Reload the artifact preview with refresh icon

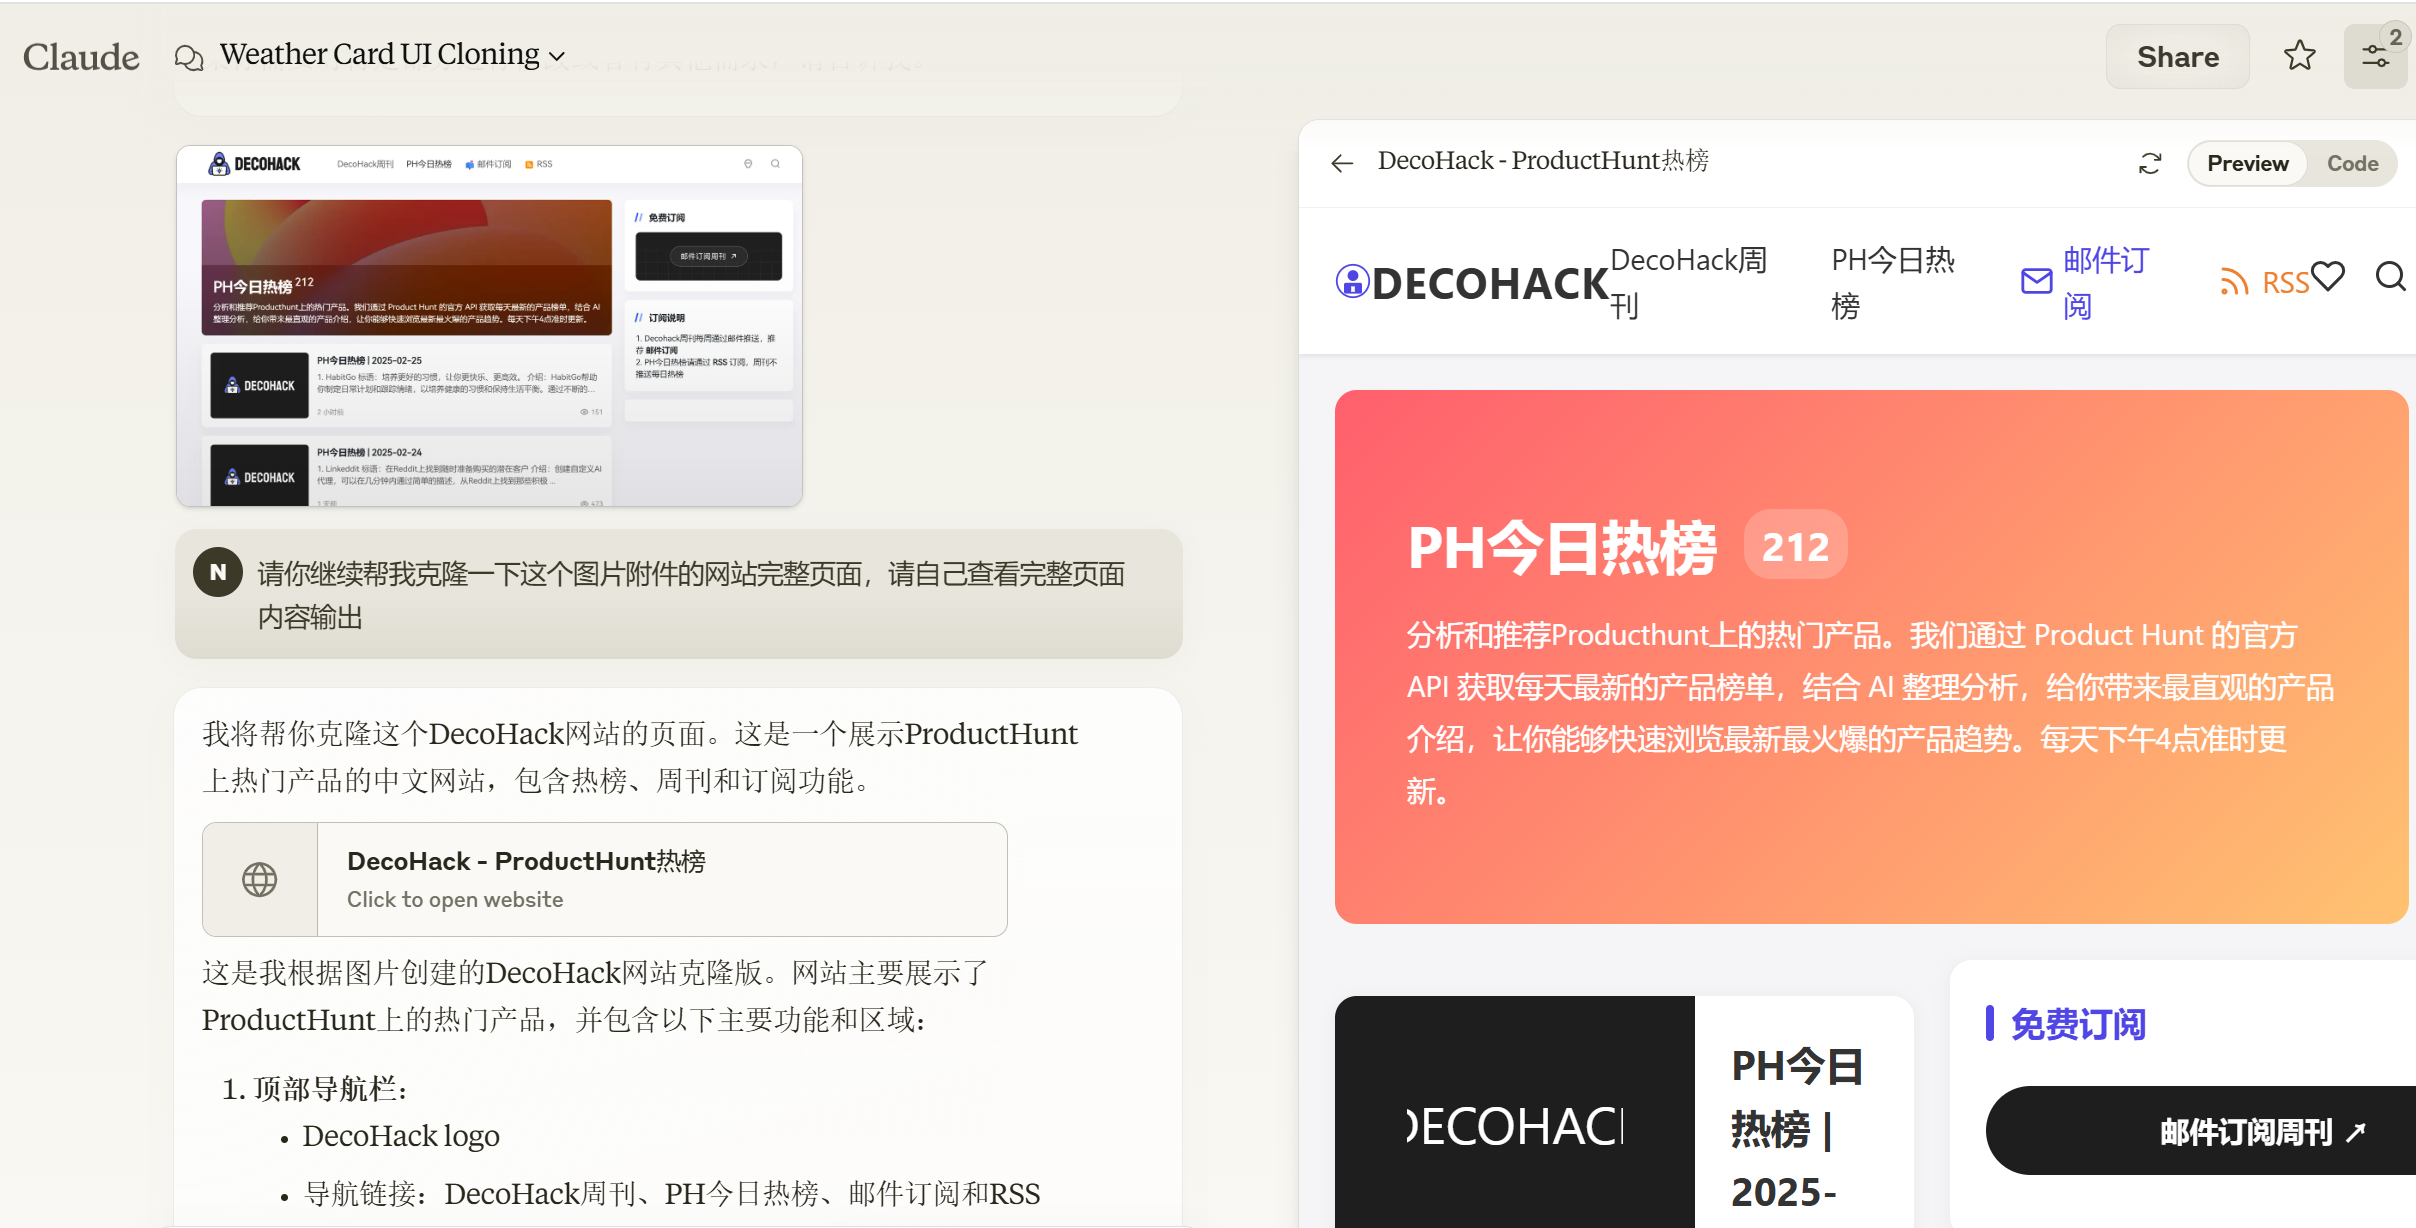point(2150,163)
